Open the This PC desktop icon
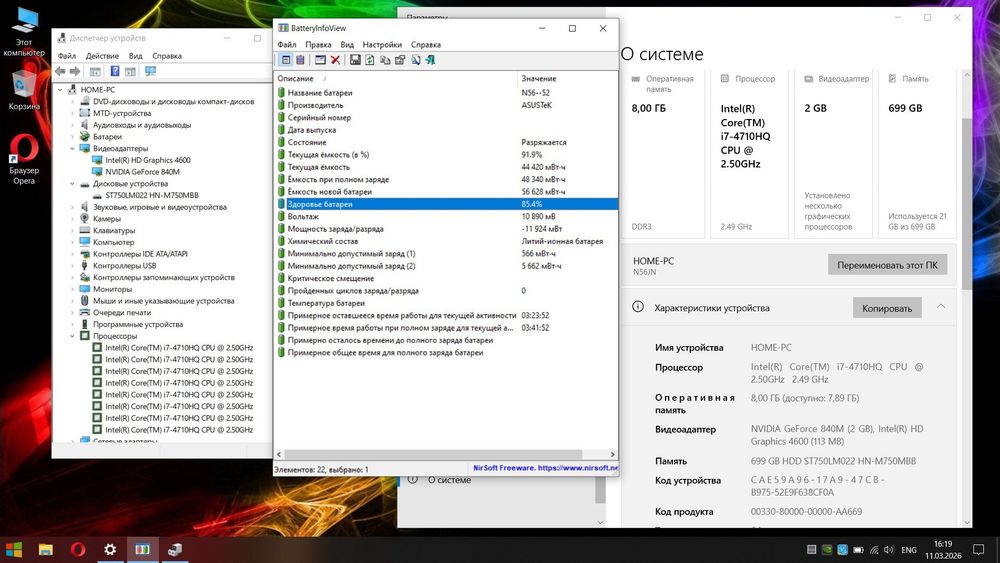Image resolution: width=1000 pixels, height=563 pixels. [x=24, y=32]
